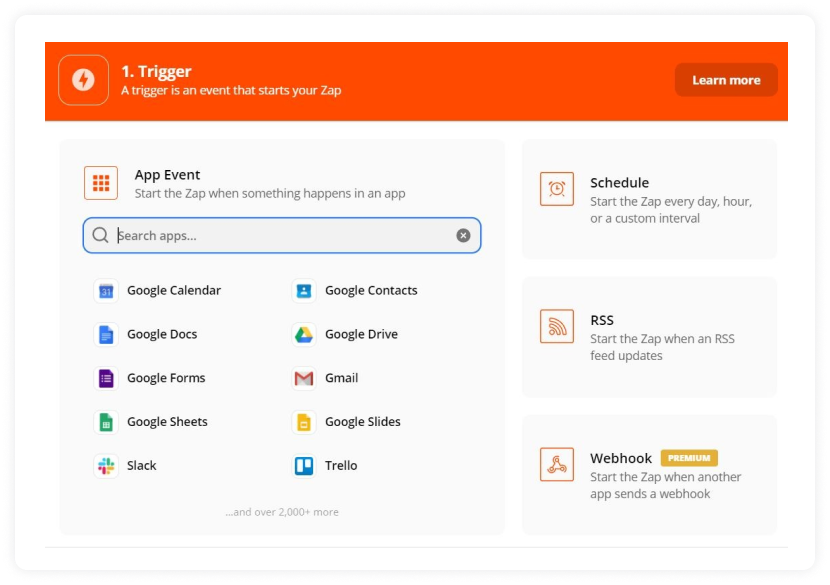Choose the Google Calendar label
This screenshot has width=830, height=585.
pos(174,290)
